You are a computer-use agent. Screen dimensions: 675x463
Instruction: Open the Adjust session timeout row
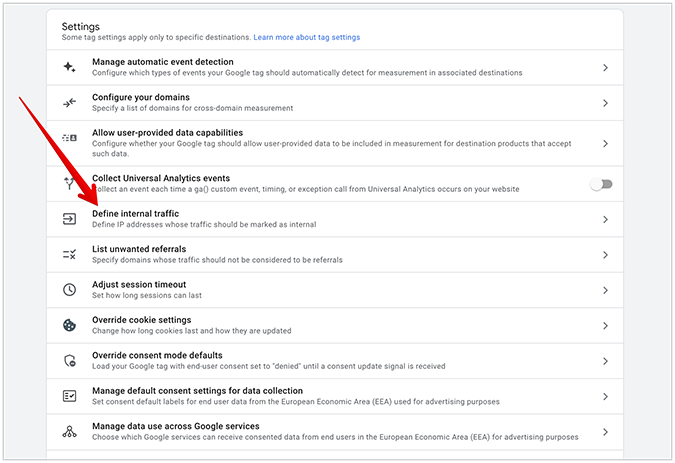335,290
